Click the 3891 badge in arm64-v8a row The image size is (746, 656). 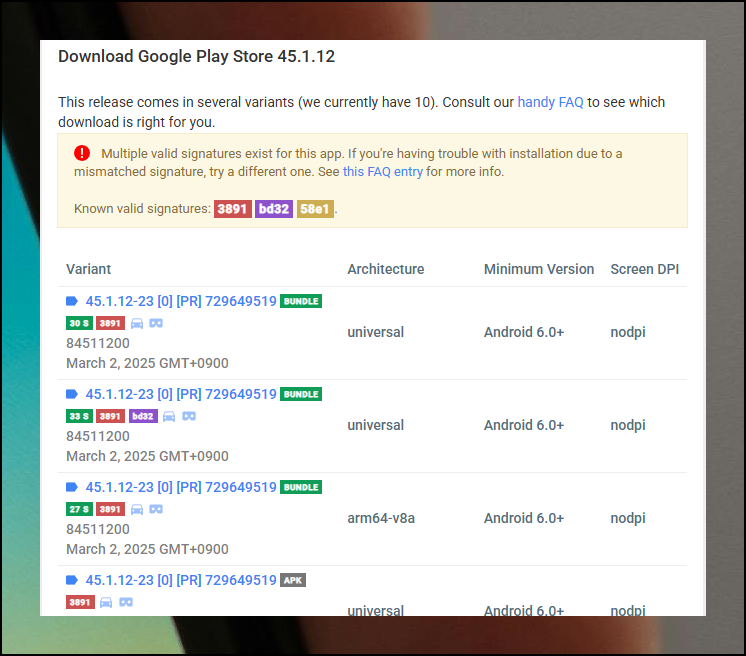click(x=110, y=509)
